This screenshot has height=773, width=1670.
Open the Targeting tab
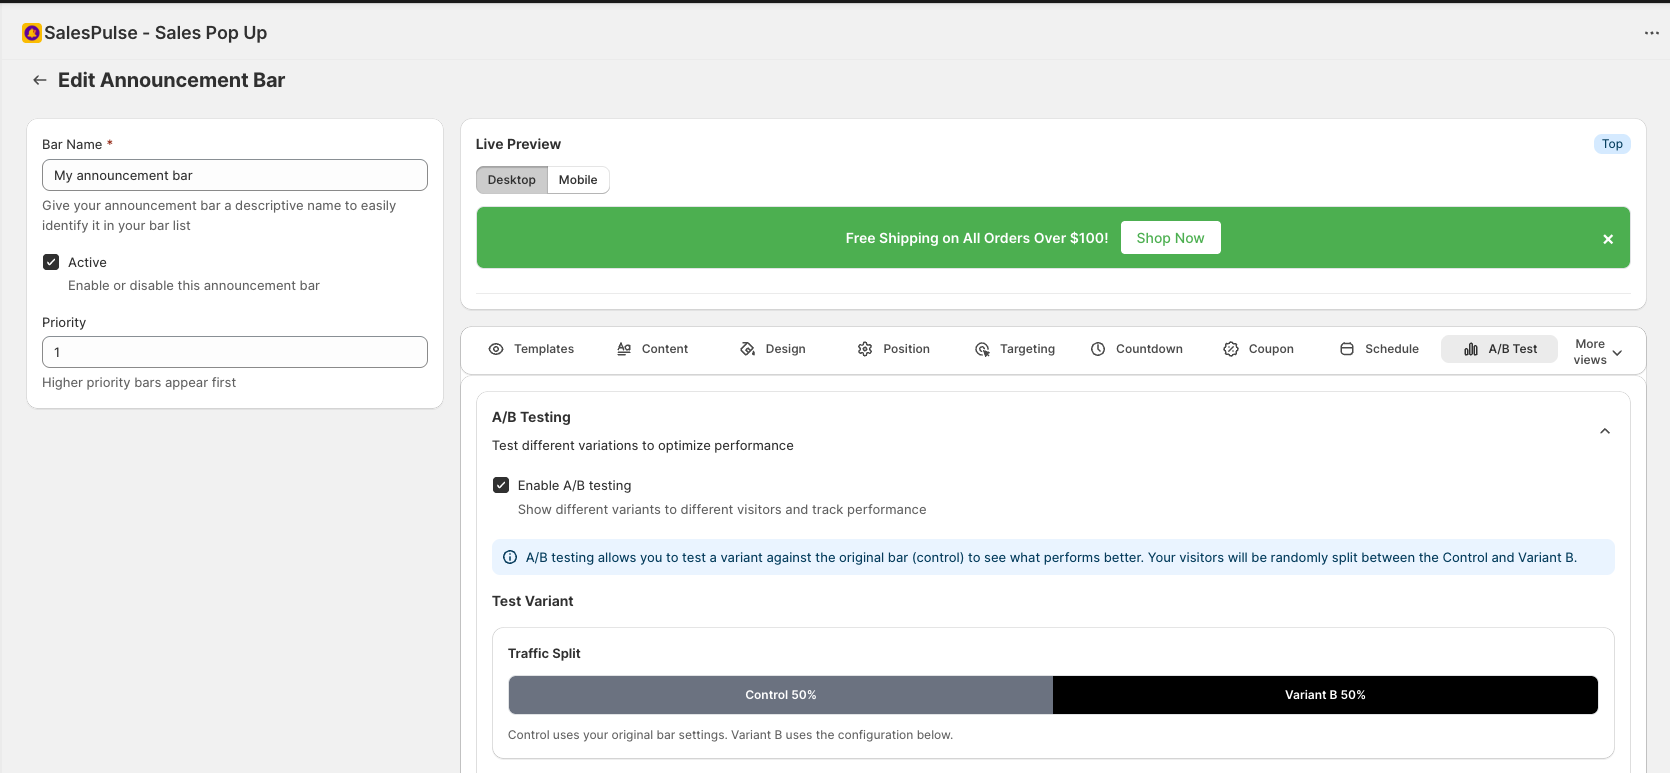click(x=1015, y=349)
